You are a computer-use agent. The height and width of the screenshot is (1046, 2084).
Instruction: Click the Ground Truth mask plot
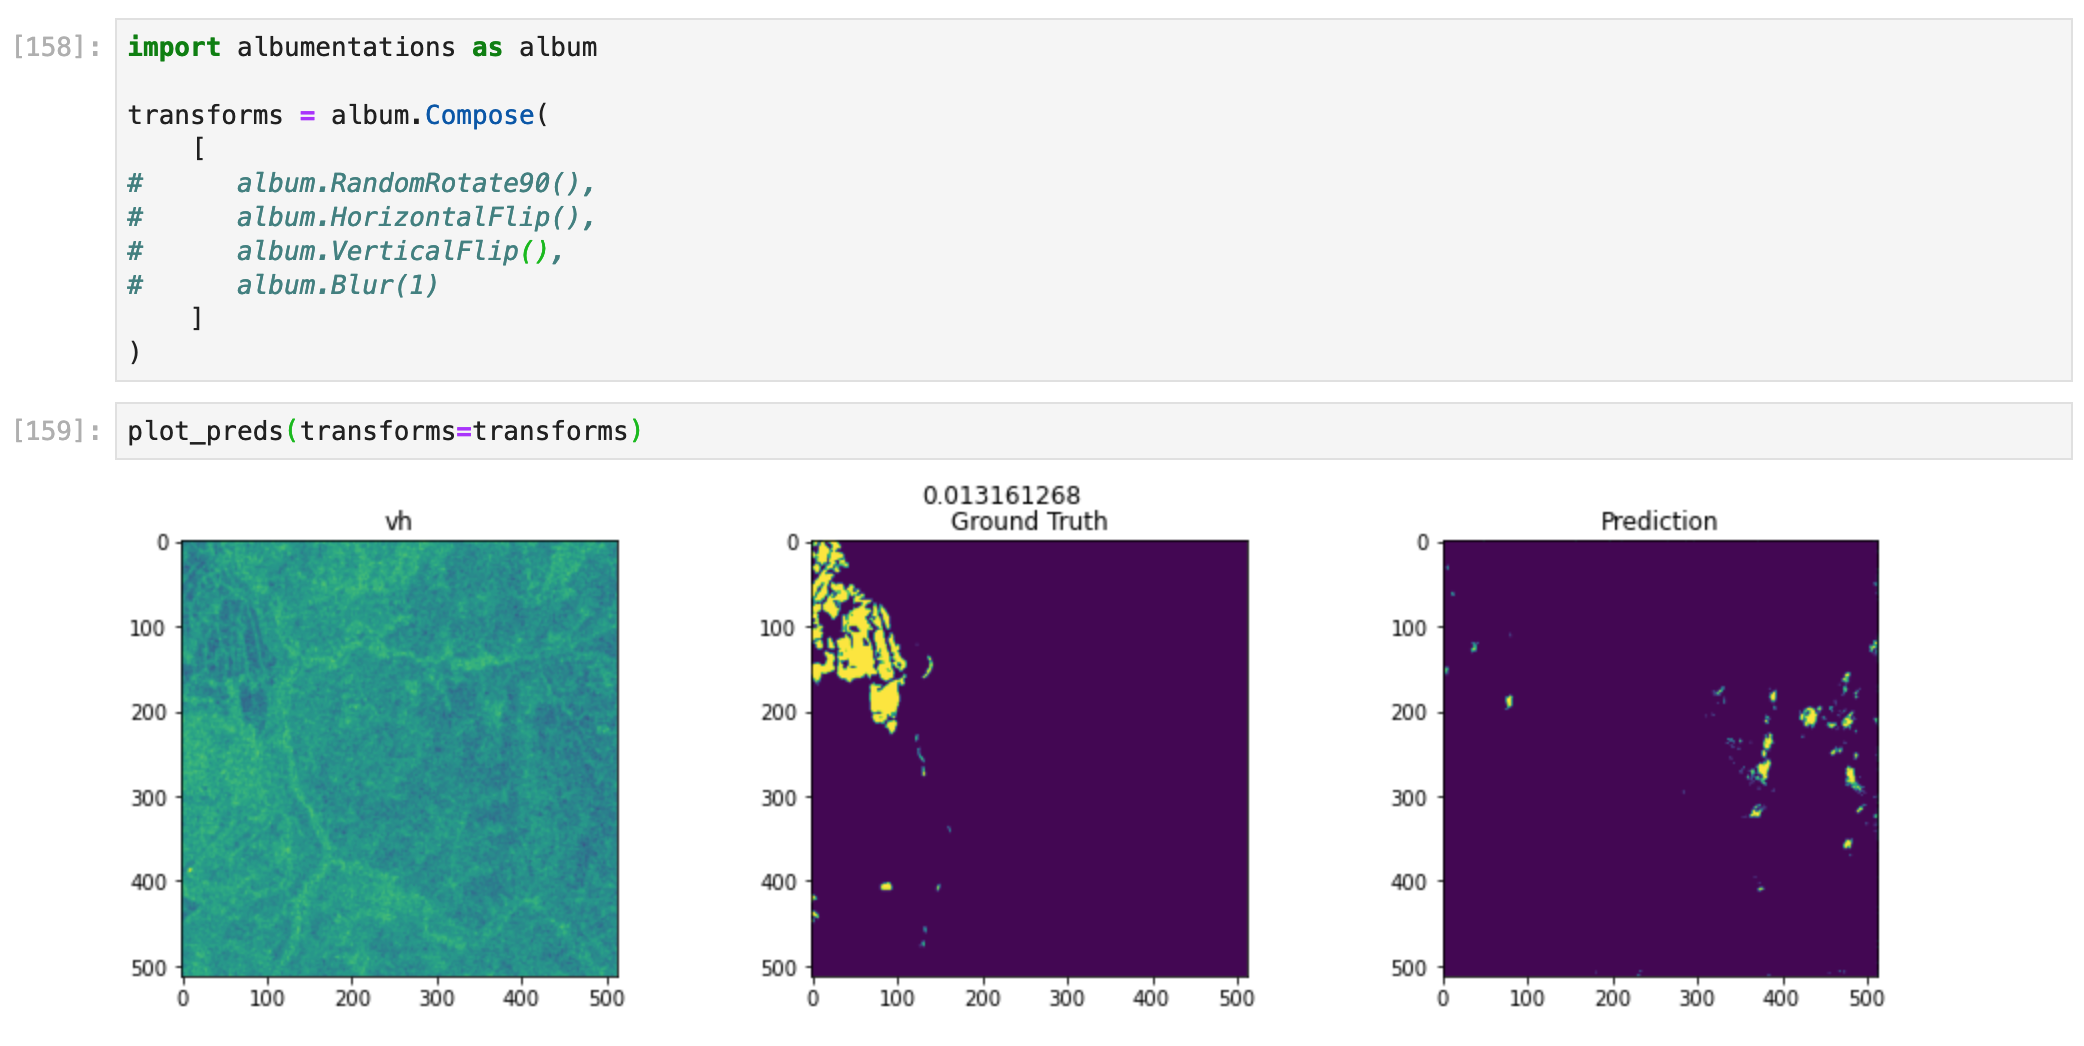point(1030,759)
